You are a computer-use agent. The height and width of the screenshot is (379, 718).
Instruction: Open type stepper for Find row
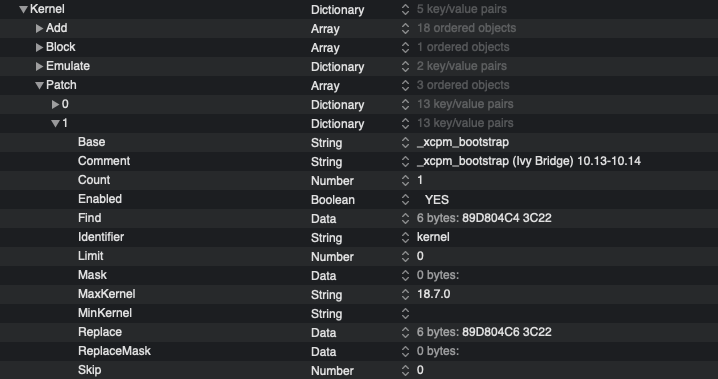click(405, 218)
